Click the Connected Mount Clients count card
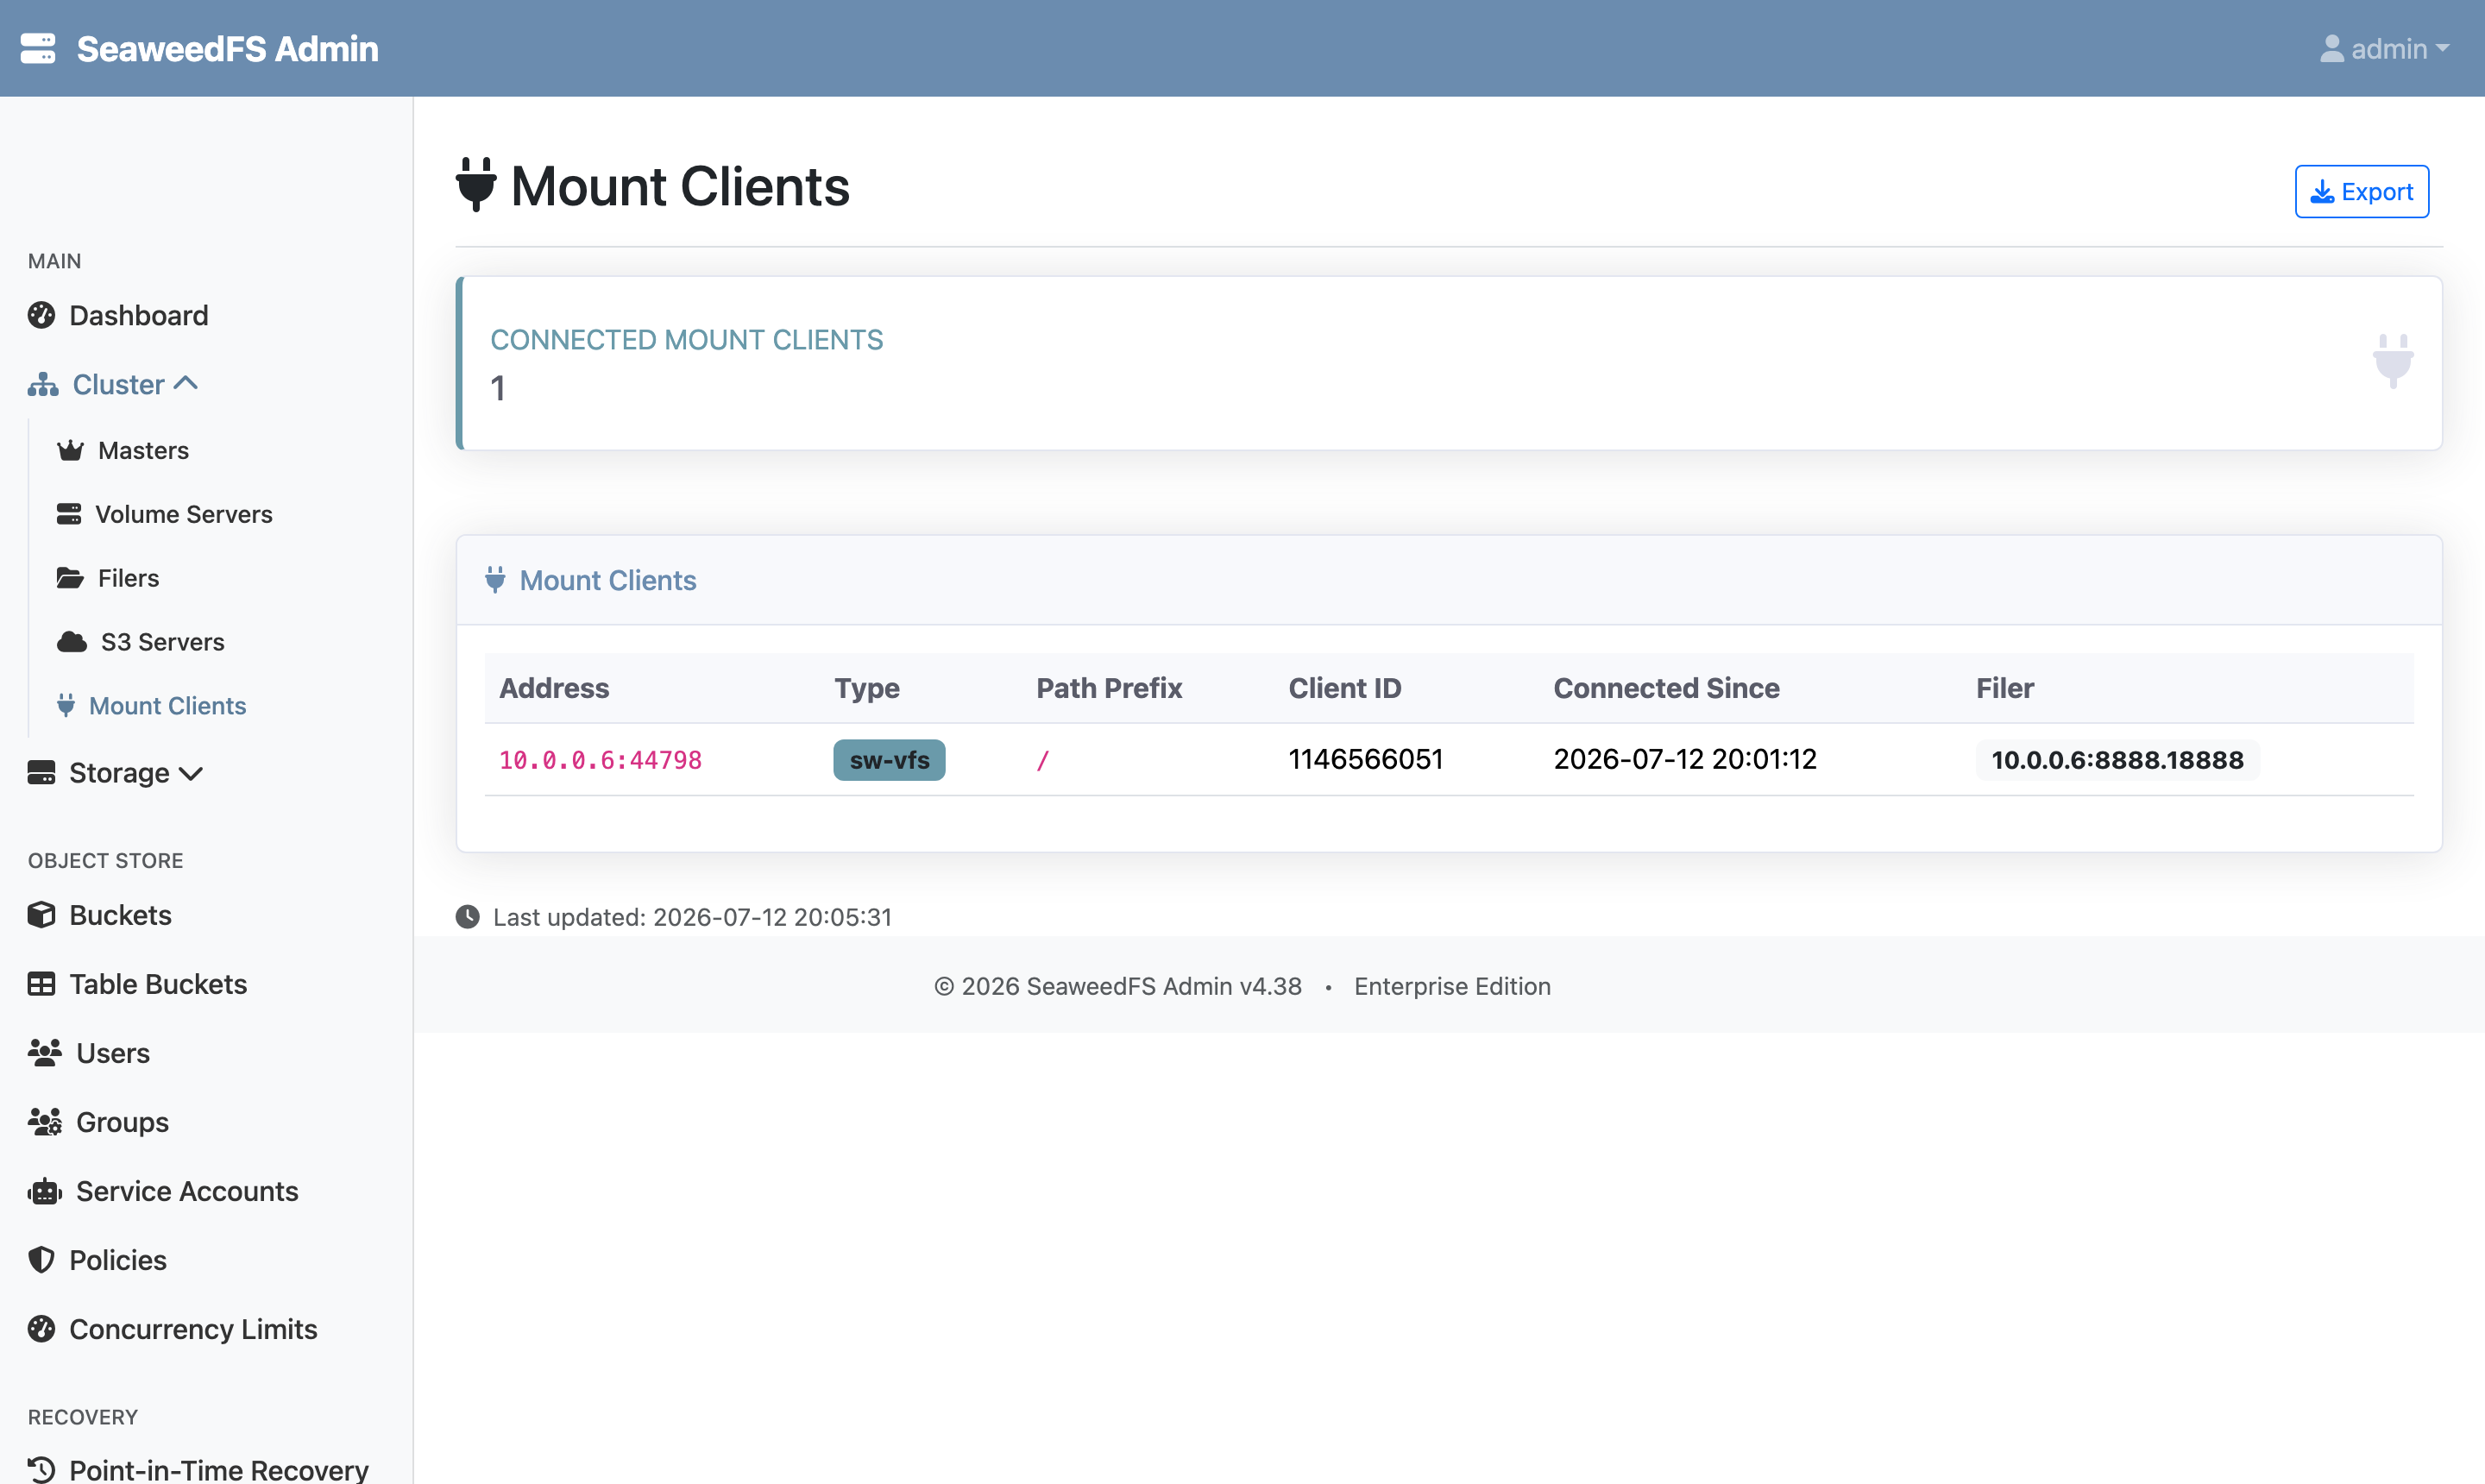The image size is (2485, 1484). tap(1449, 363)
